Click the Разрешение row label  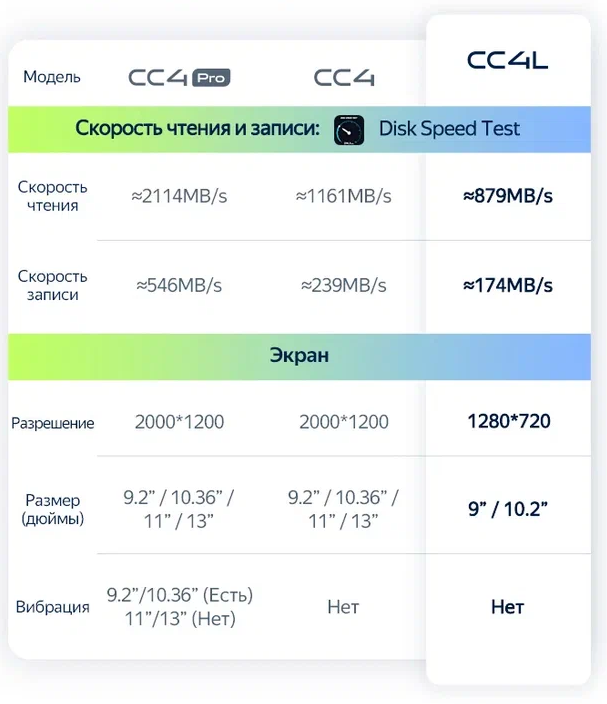tap(53, 423)
